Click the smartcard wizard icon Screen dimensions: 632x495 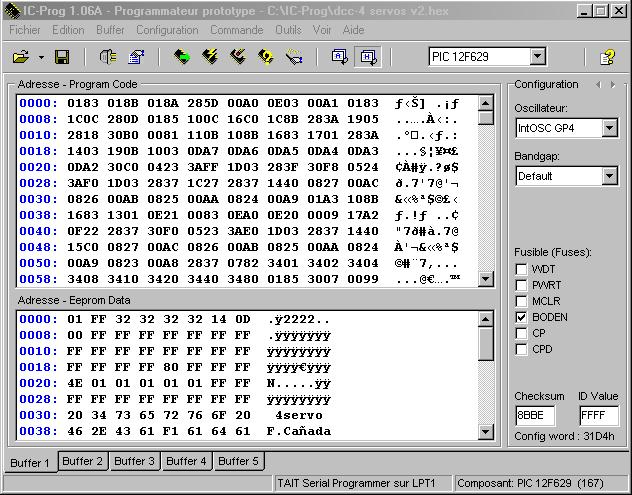pyautogui.click(x=294, y=57)
